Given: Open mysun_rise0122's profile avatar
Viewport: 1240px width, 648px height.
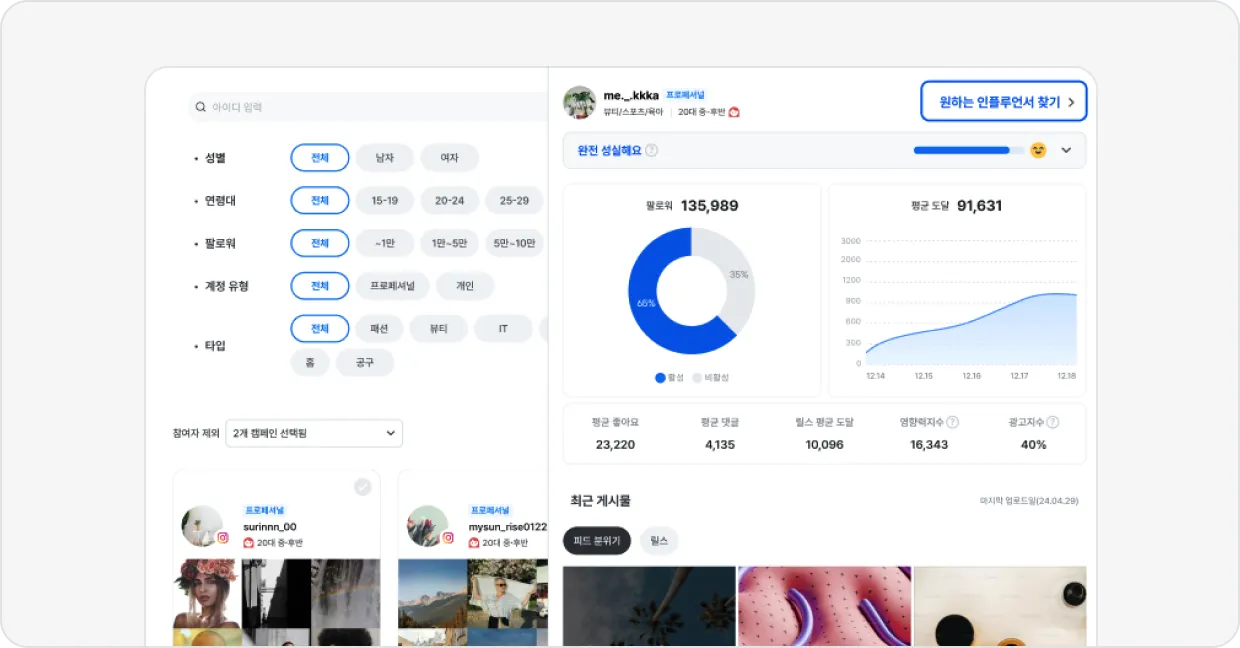Looking at the screenshot, I should [428, 526].
